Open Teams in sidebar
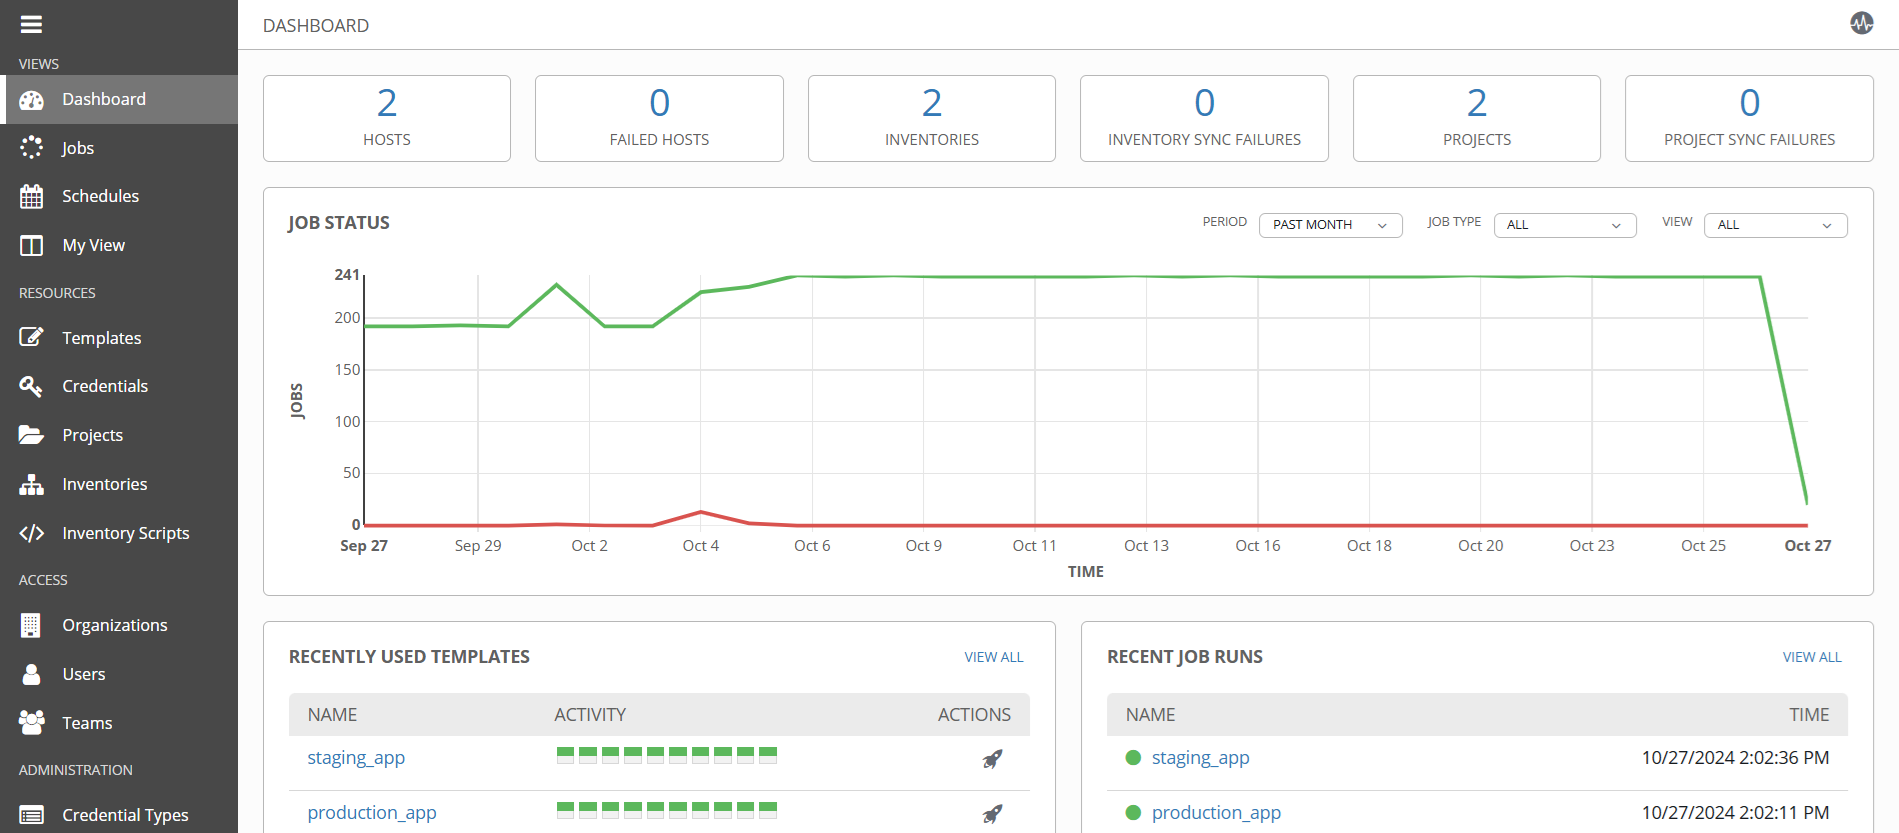The image size is (1899, 833). (x=119, y=723)
